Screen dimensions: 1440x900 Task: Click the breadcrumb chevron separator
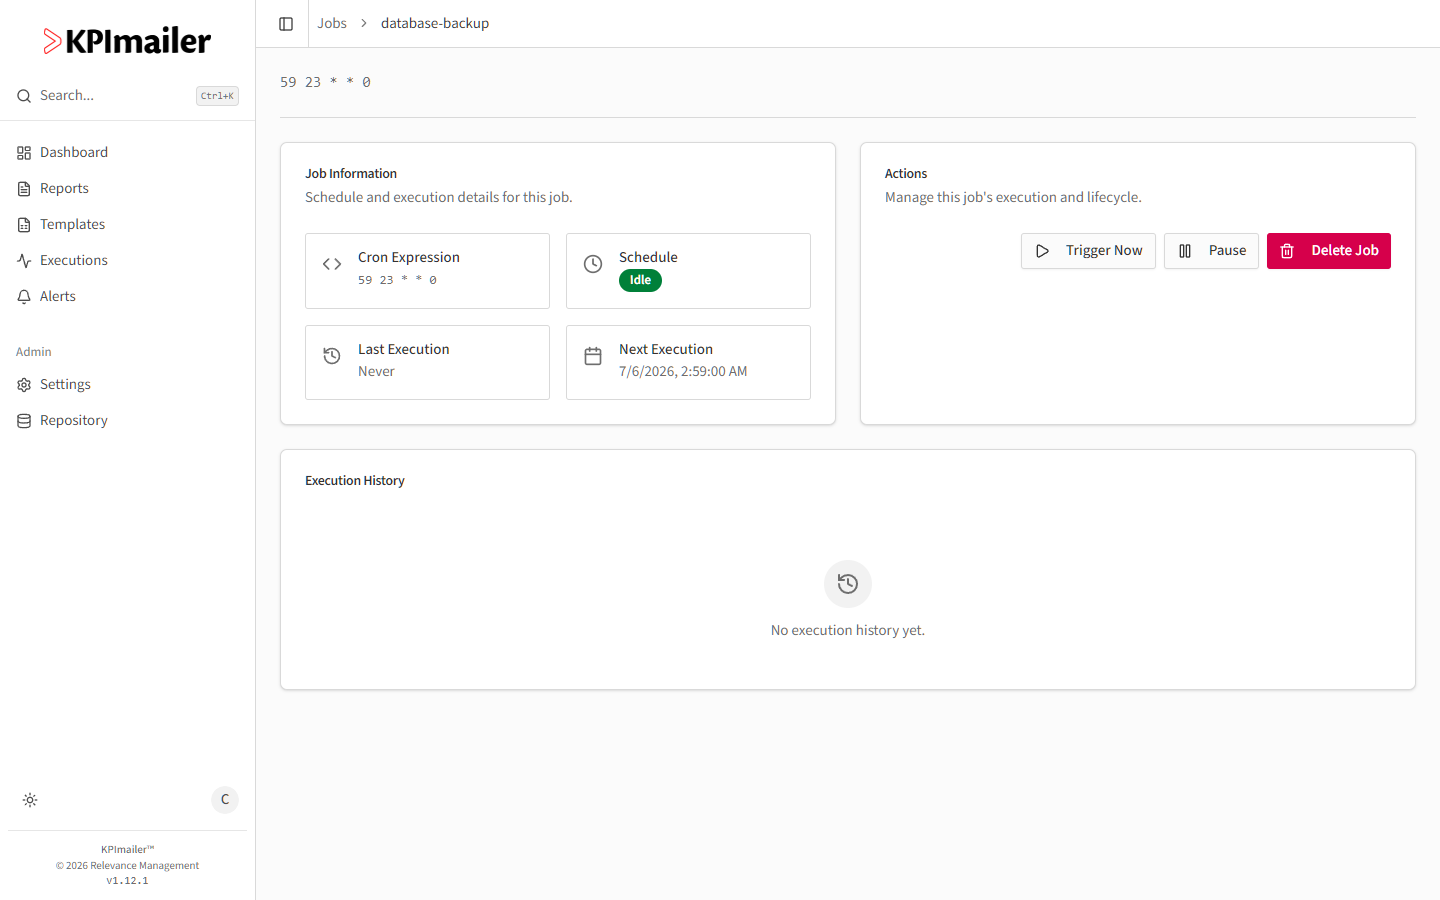[364, 23]
